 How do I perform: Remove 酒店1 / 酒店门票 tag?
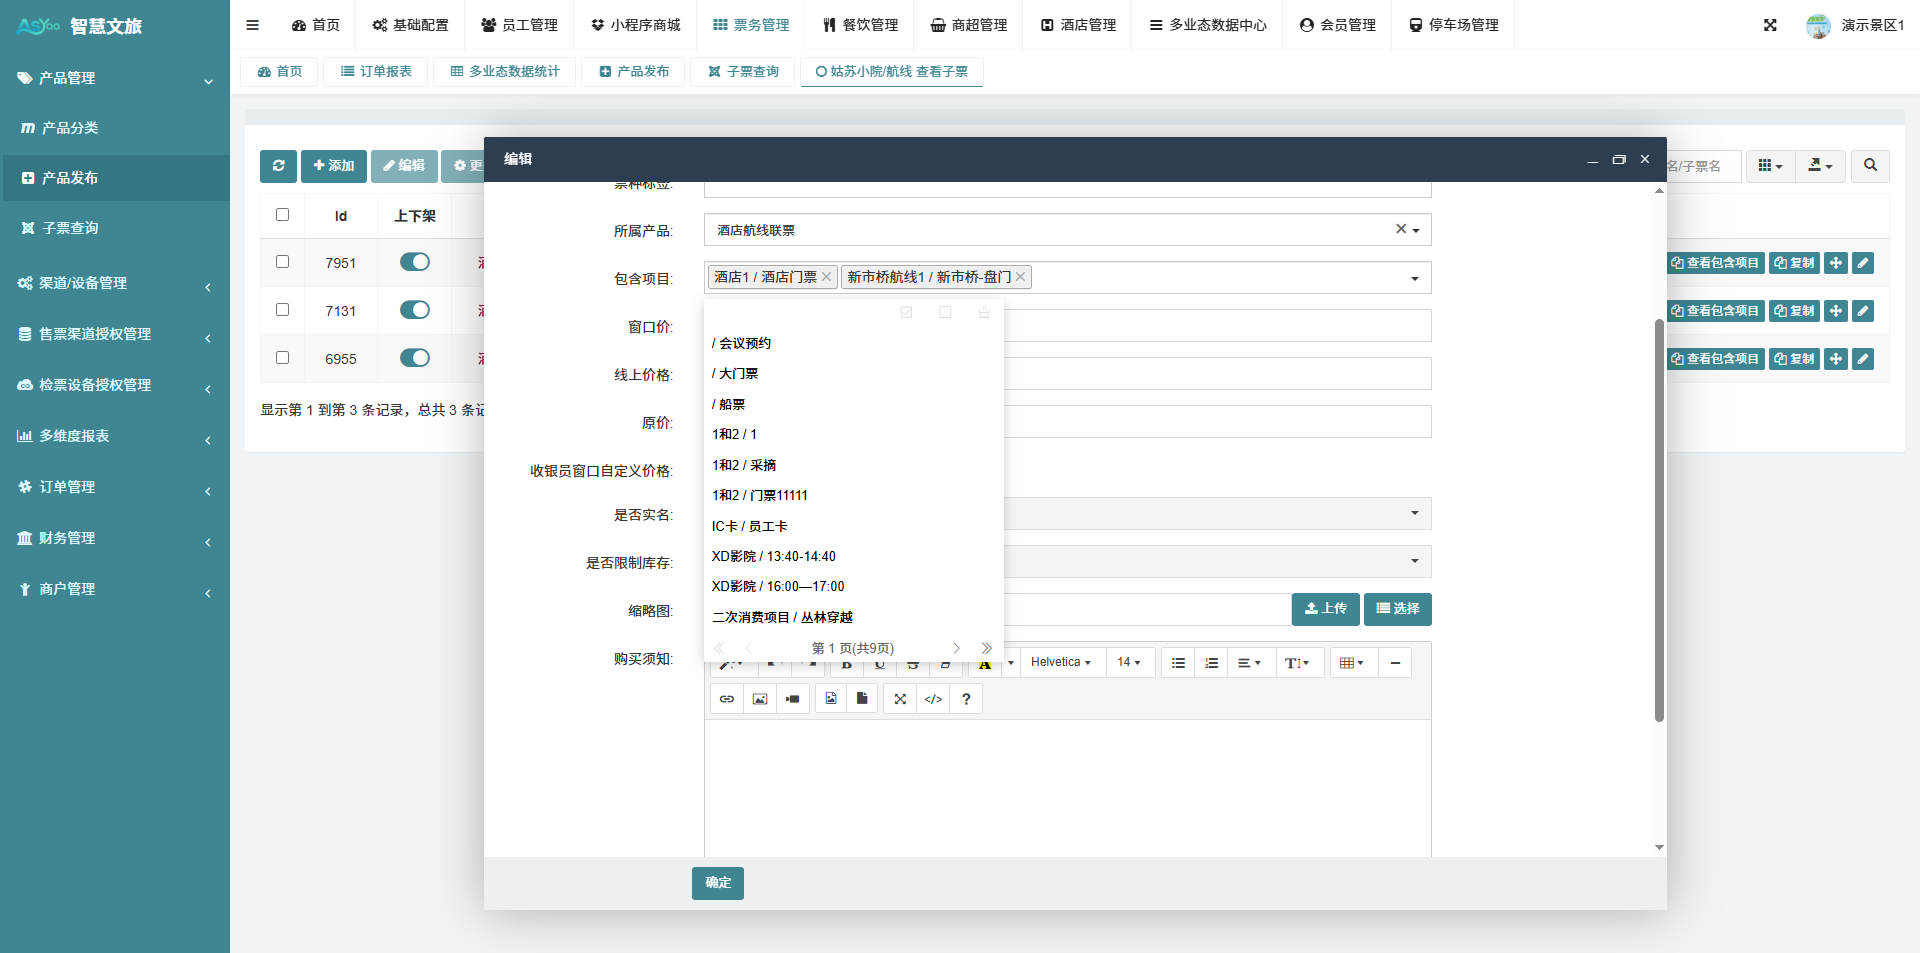pos(826,277)
